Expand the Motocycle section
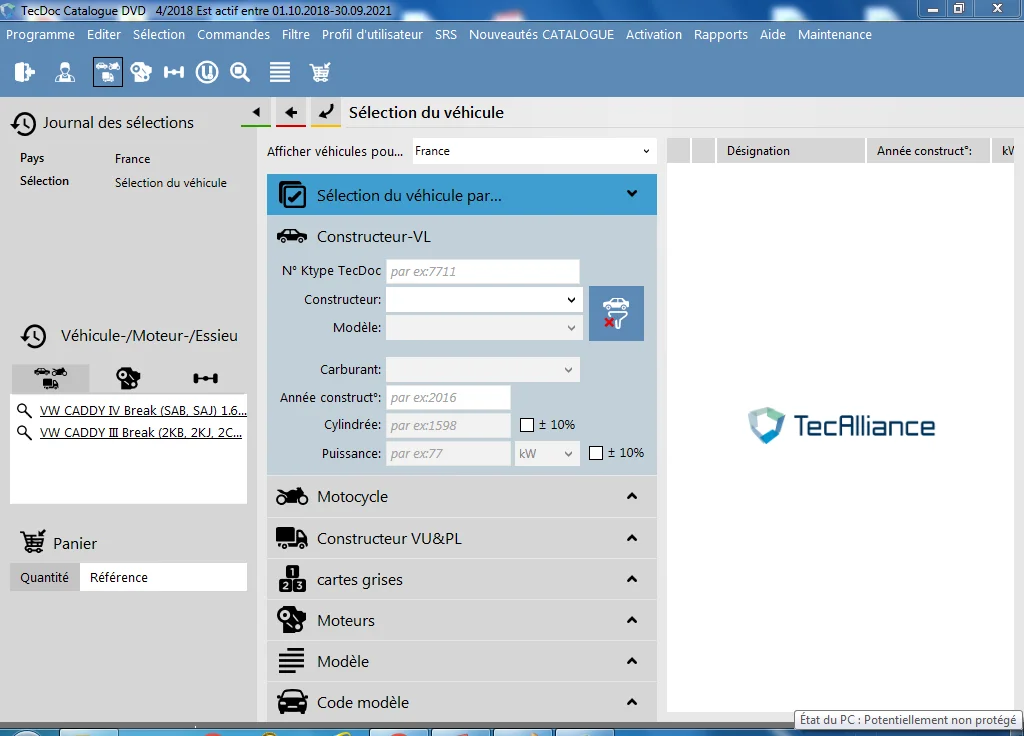The width and height of the screenshot is (1024, 736). (462, 497)
